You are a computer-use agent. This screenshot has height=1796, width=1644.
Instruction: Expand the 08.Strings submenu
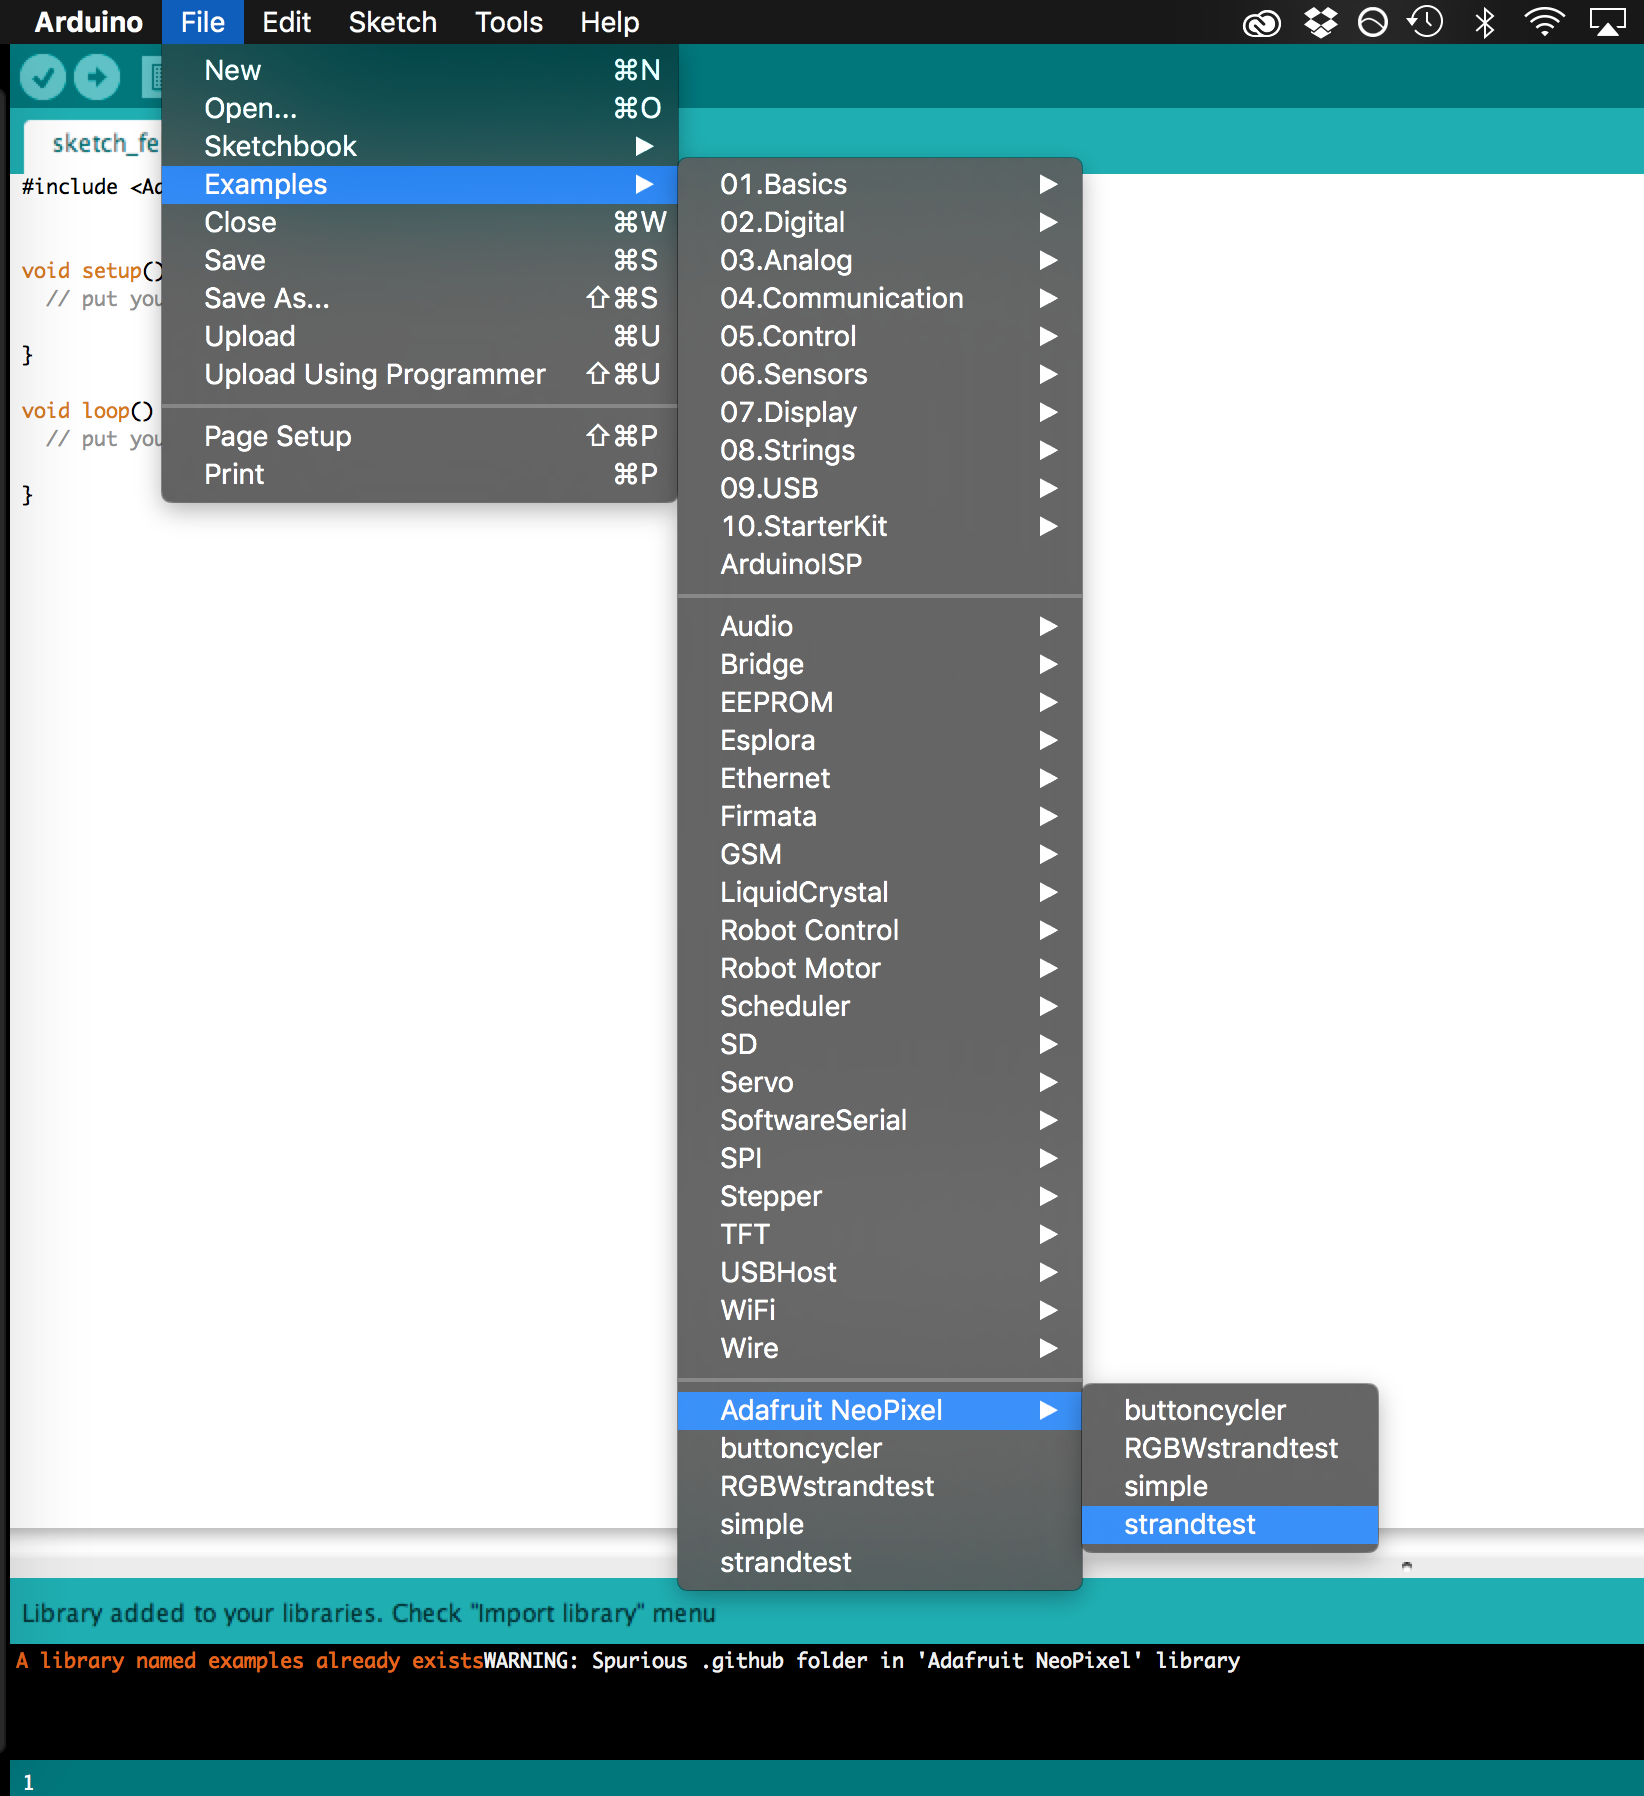point(880,450)
